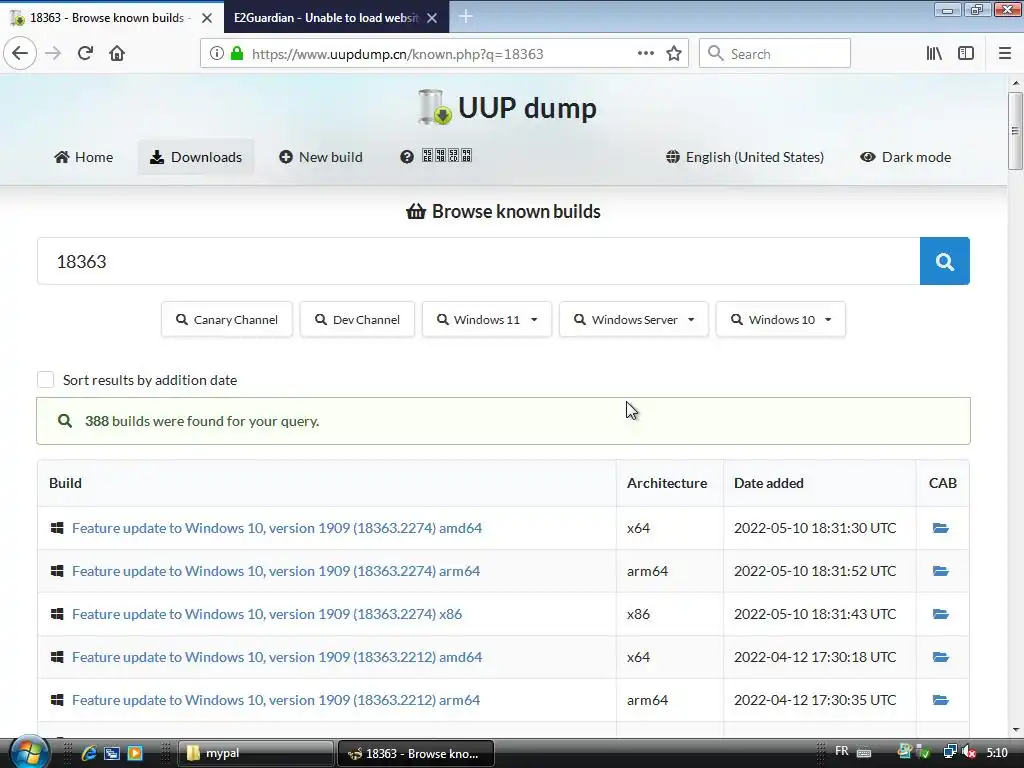The width and height of the screenshot is (1024, 768).
Task: Open 18363.2212 arm64 feature update link
Action: click(x=276, y=700)
